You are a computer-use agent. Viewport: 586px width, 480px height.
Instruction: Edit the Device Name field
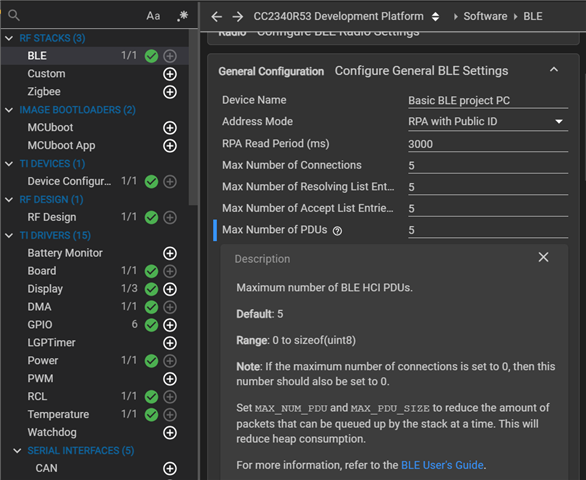pos(488,101)
